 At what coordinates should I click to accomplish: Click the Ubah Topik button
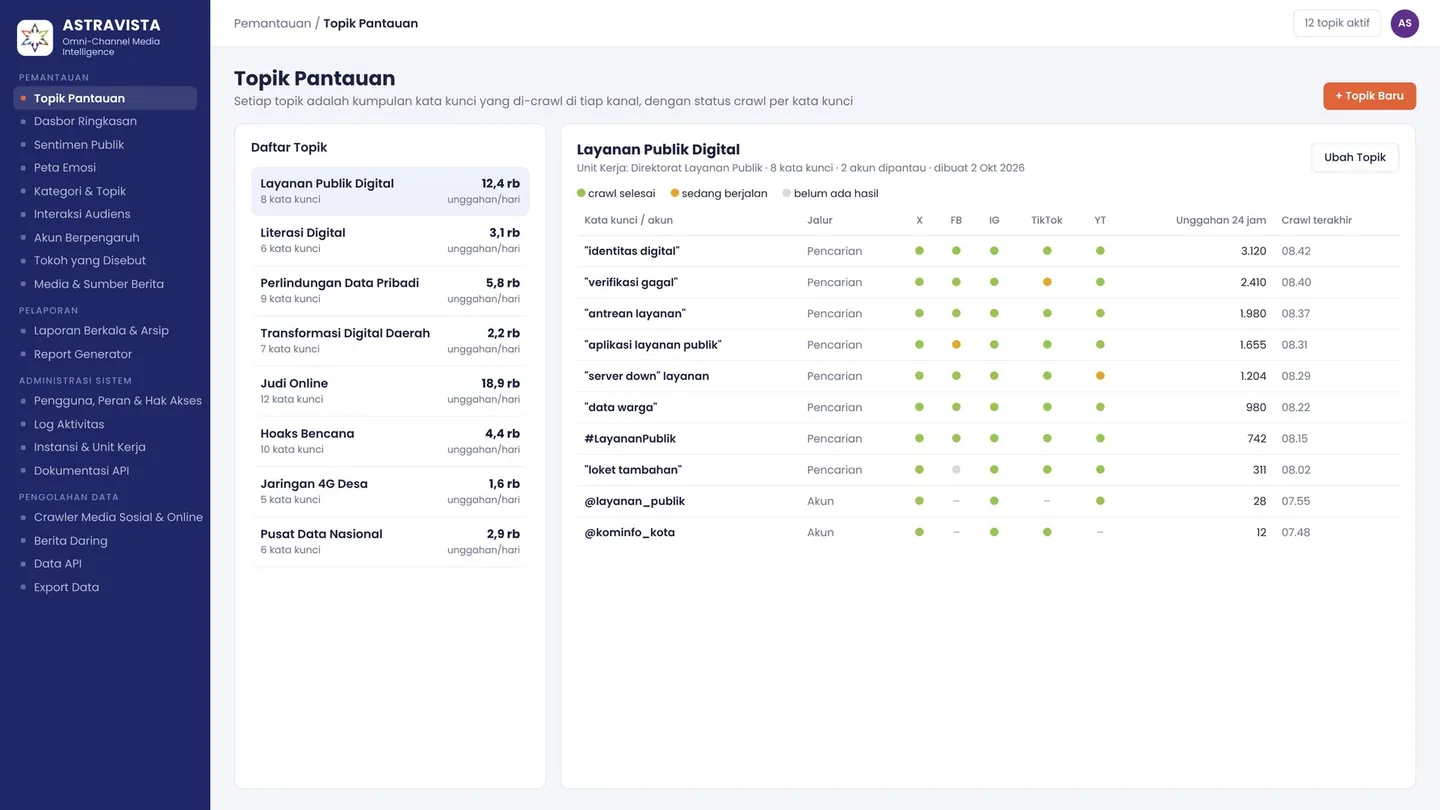pyautogui.click(x=1355, y=157)
